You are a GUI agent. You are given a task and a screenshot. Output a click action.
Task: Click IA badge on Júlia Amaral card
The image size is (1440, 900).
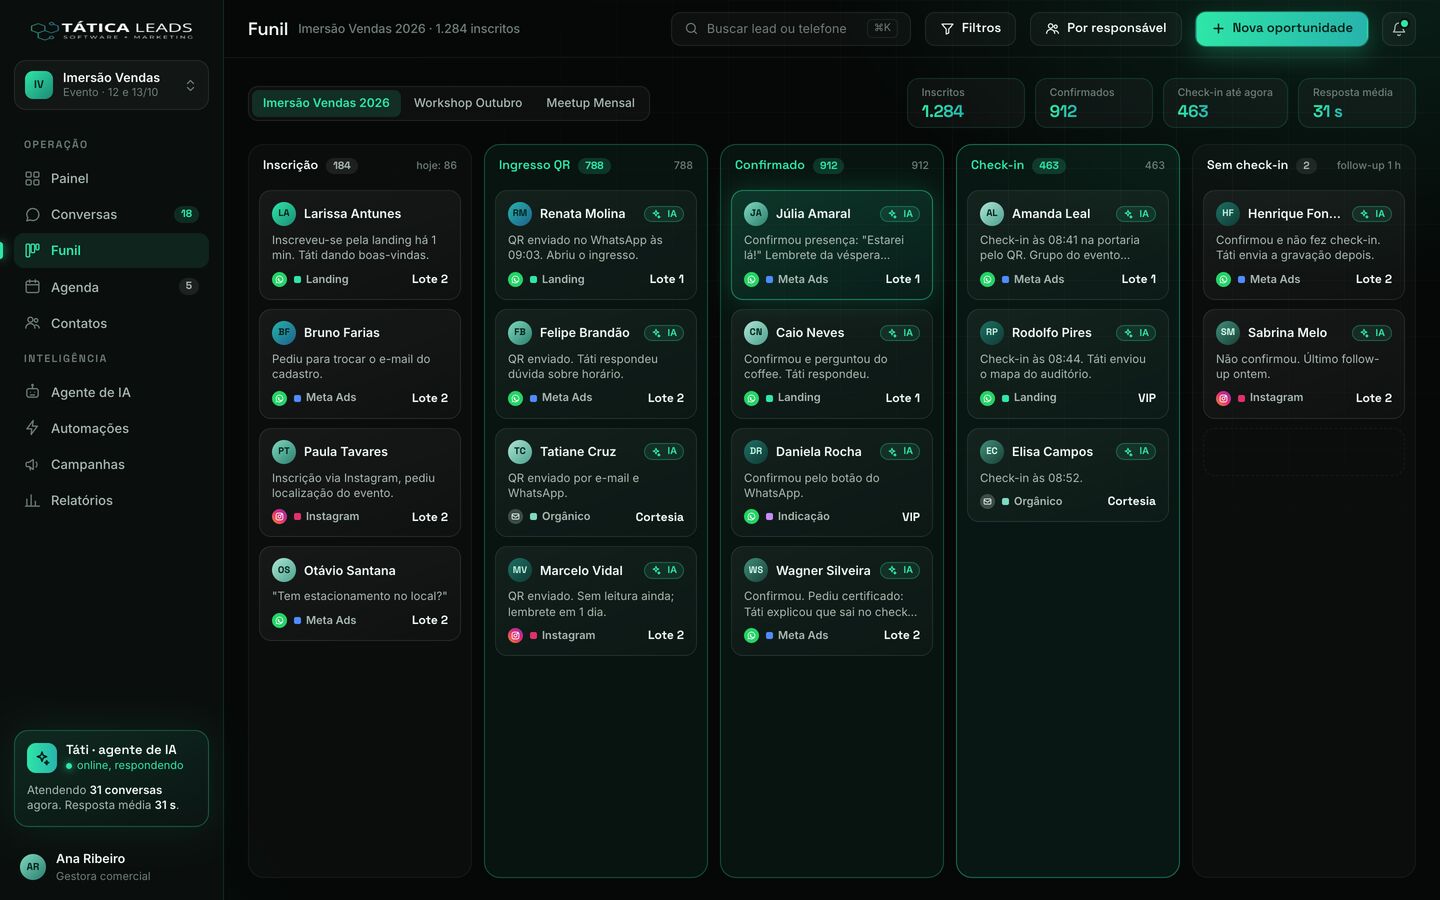click(x=900, y=214)
